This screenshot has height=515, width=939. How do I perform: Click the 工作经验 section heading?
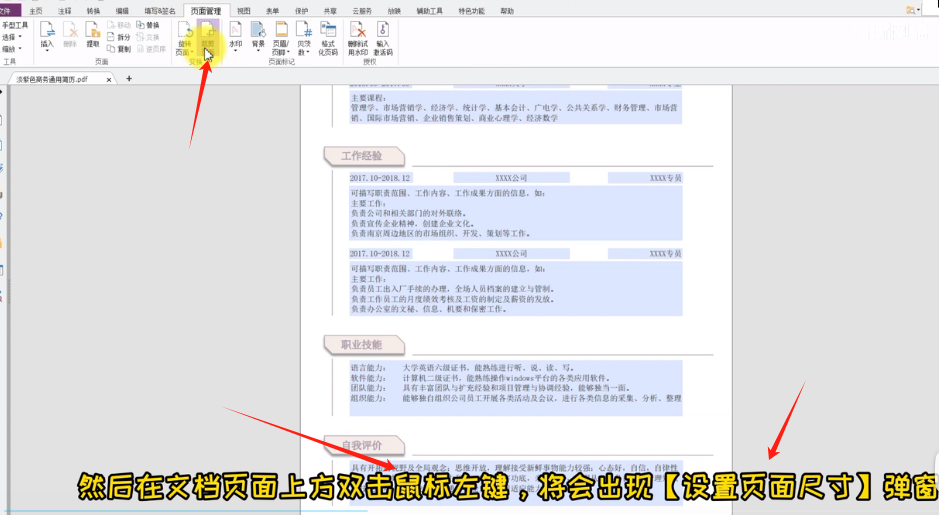[x=364, y=156]
